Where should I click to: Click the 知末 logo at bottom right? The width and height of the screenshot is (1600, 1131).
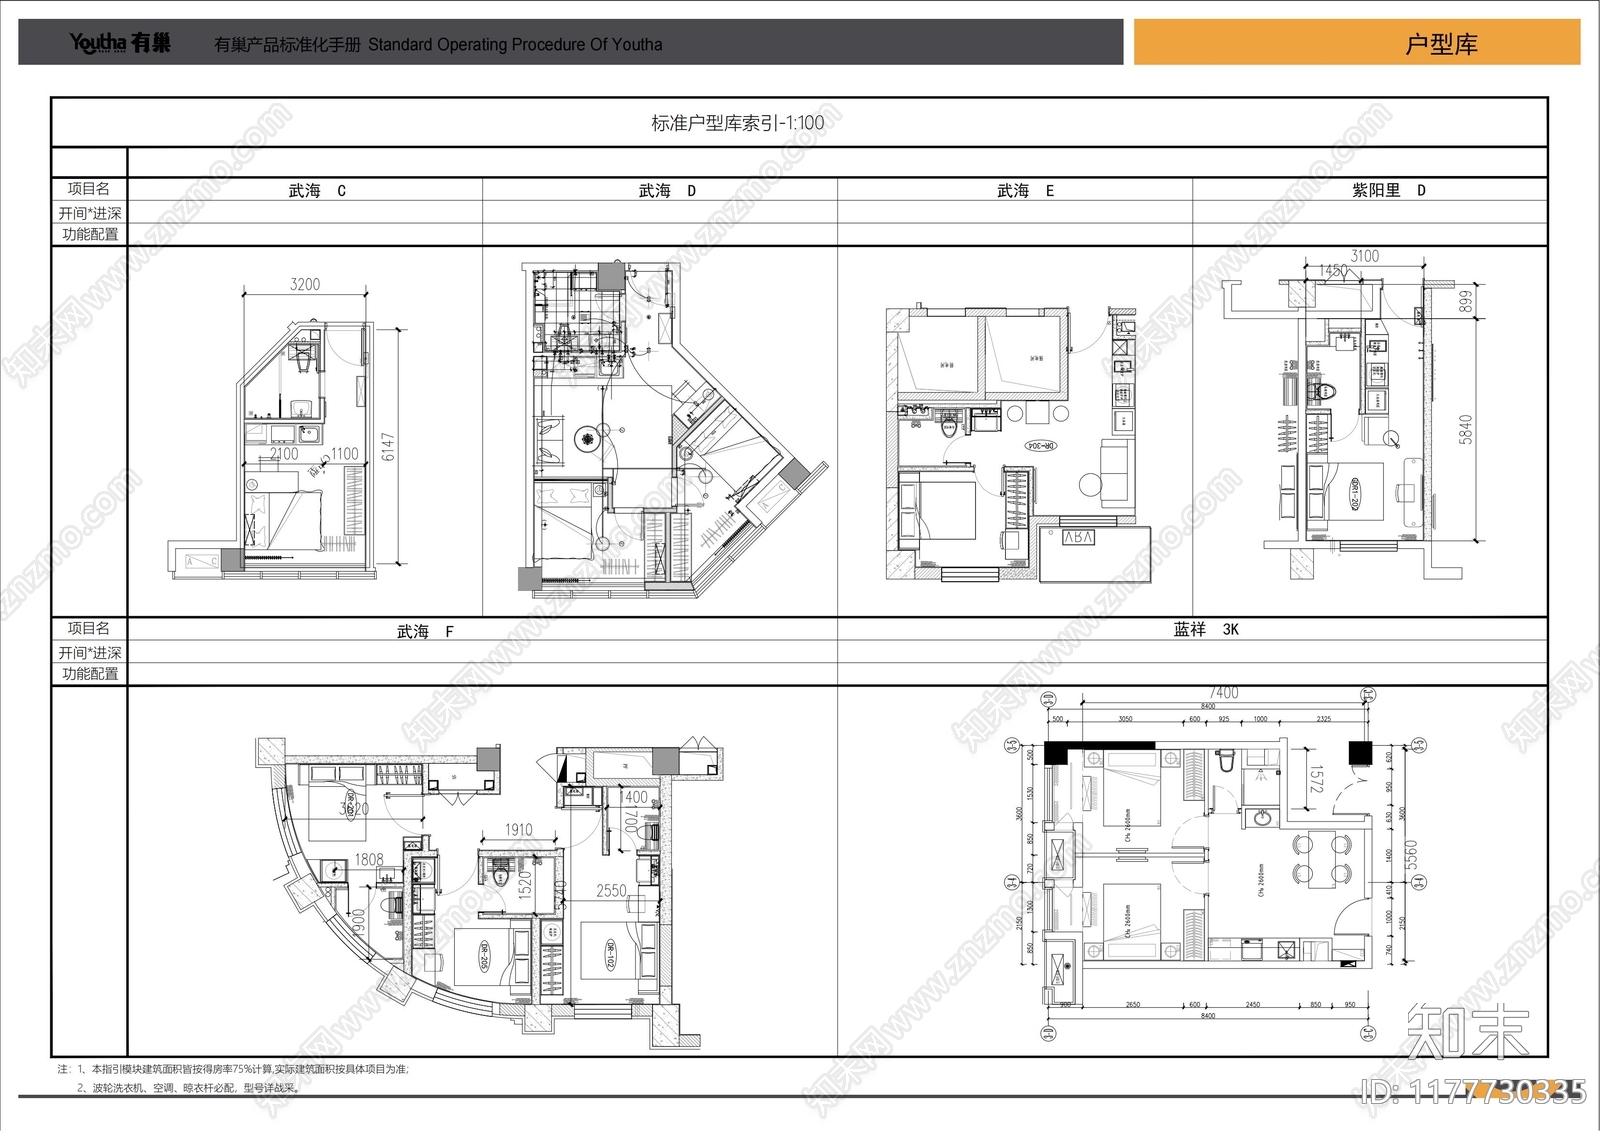coord(1468,1034)
